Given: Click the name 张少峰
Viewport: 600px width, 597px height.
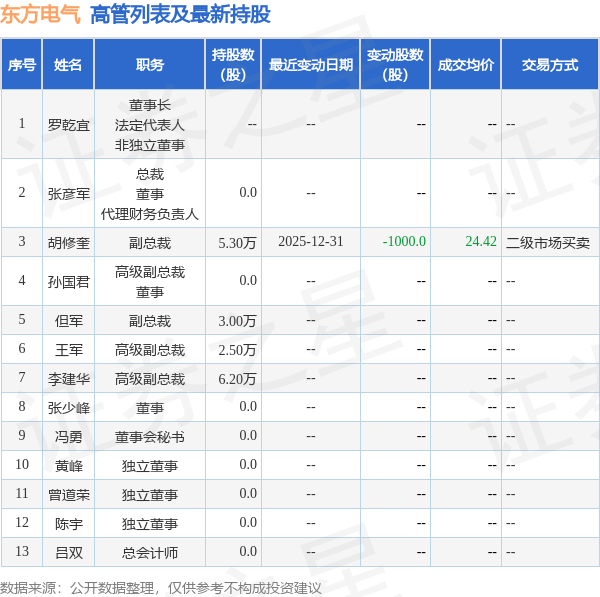Looking at the screenshot, I should click(68, 408).
